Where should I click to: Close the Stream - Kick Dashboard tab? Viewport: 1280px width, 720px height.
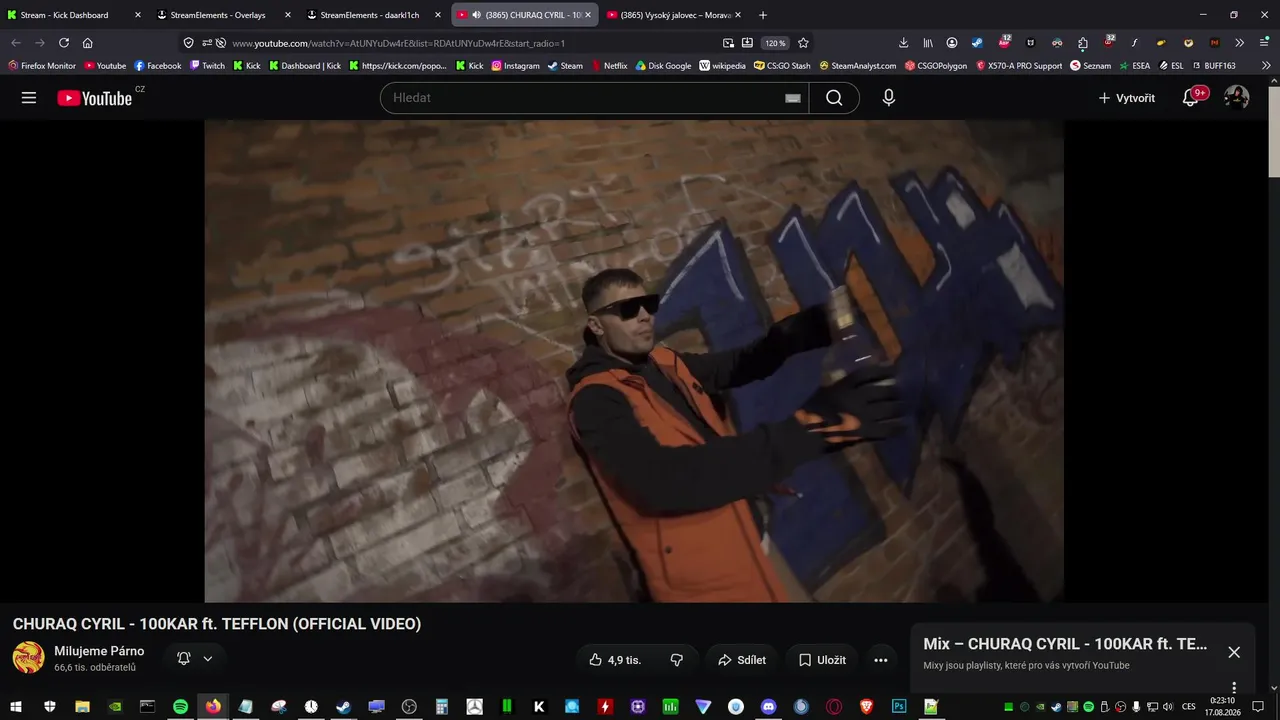coord(138,15)
